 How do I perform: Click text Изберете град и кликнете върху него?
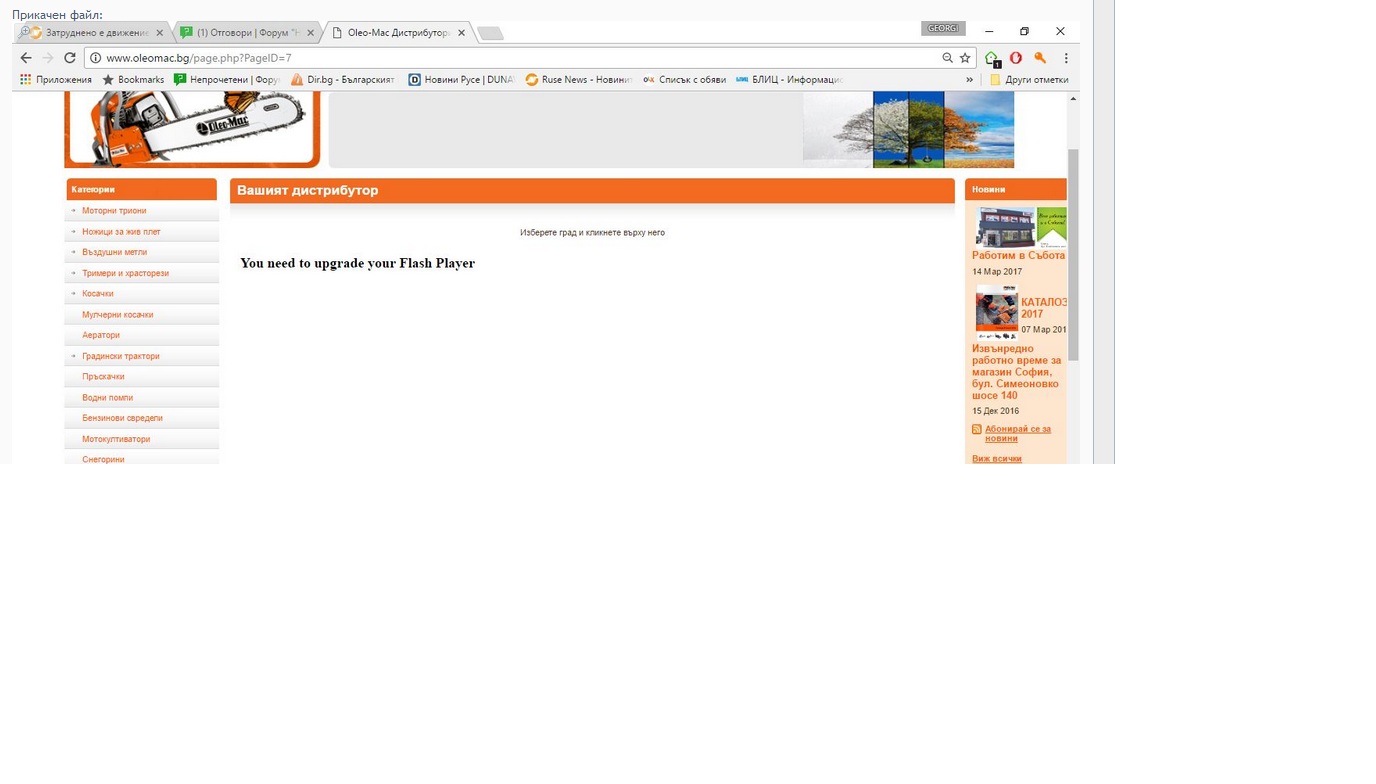click(x=592, y=233)
